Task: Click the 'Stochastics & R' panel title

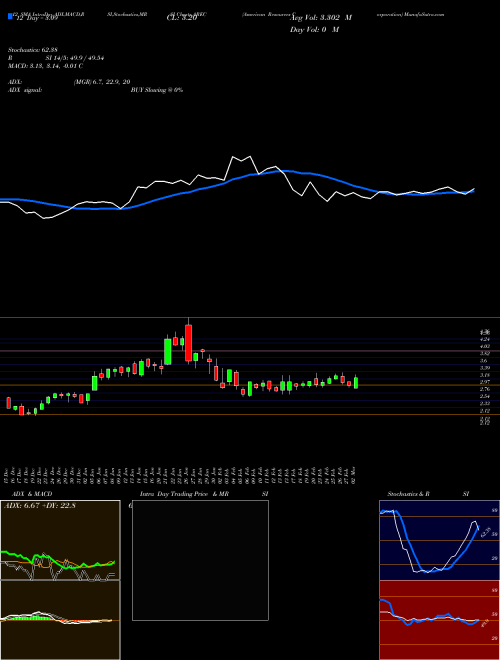Action: point(408,494)
